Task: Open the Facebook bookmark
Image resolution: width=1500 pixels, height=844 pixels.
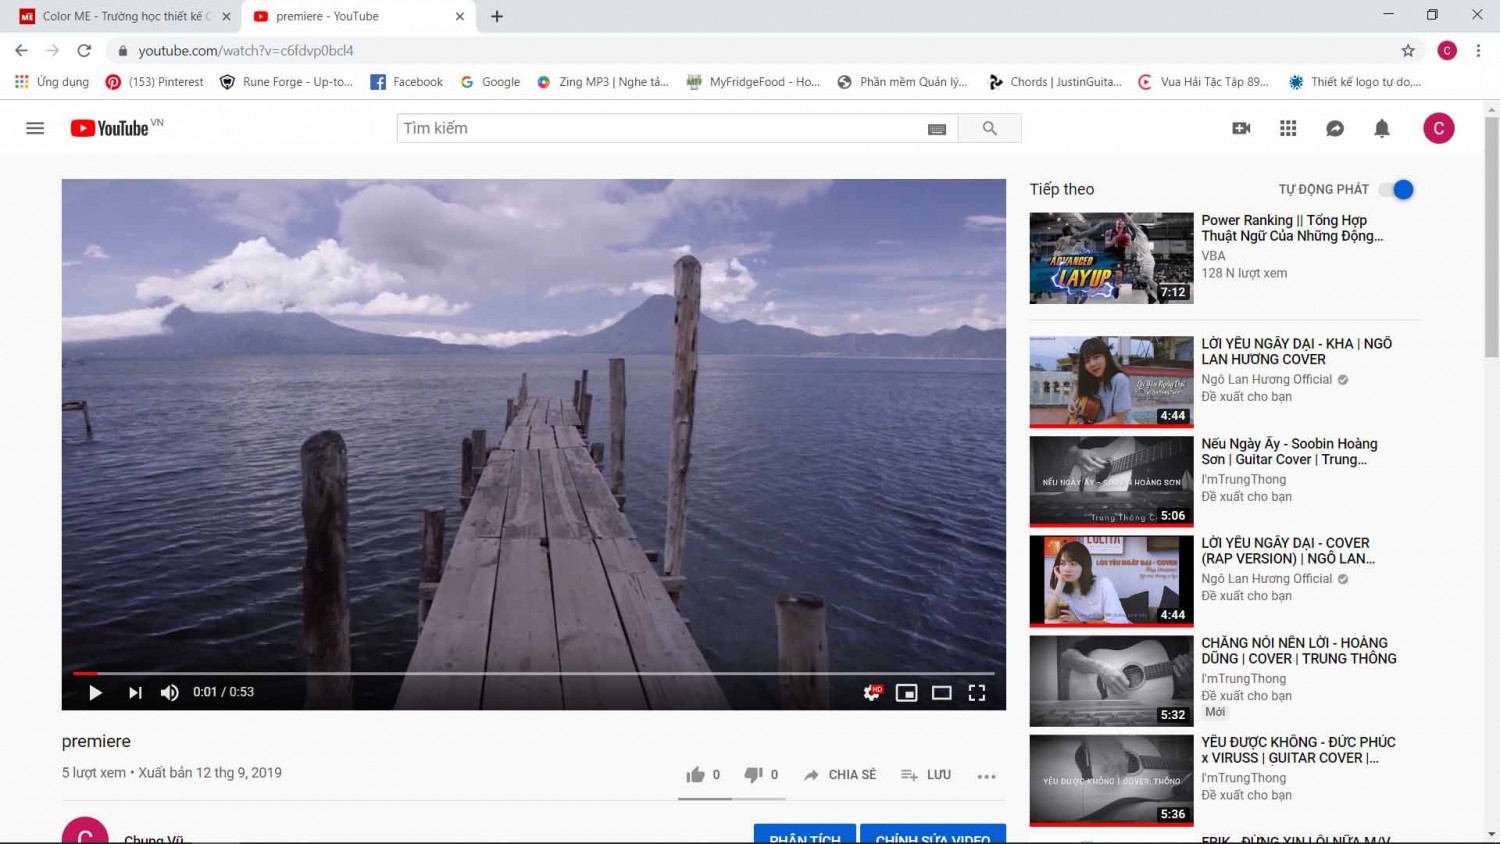Action: click(406, 82)
